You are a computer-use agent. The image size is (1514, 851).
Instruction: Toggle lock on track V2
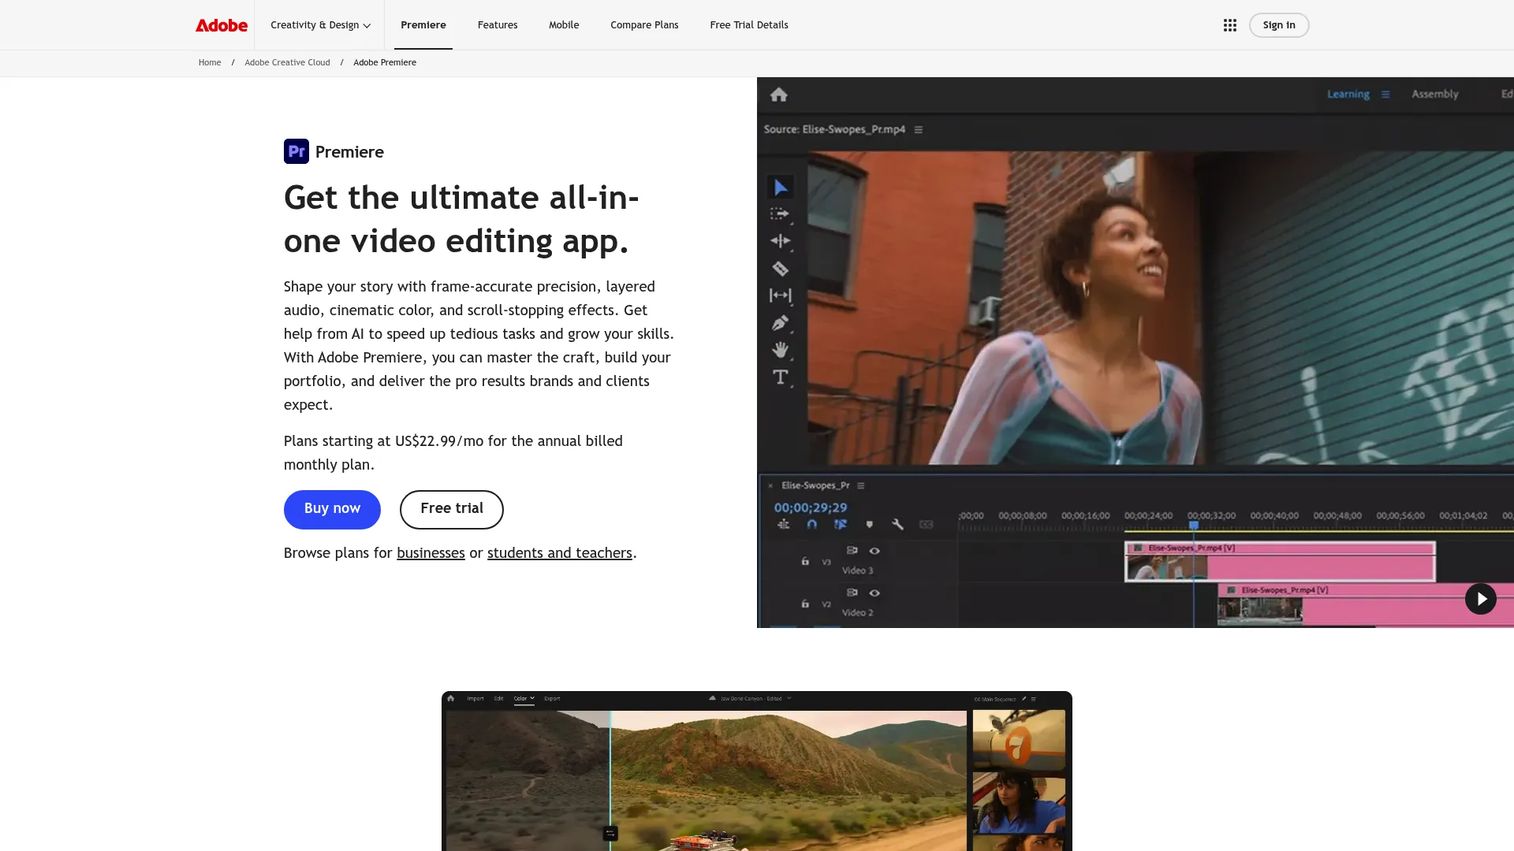805,603
